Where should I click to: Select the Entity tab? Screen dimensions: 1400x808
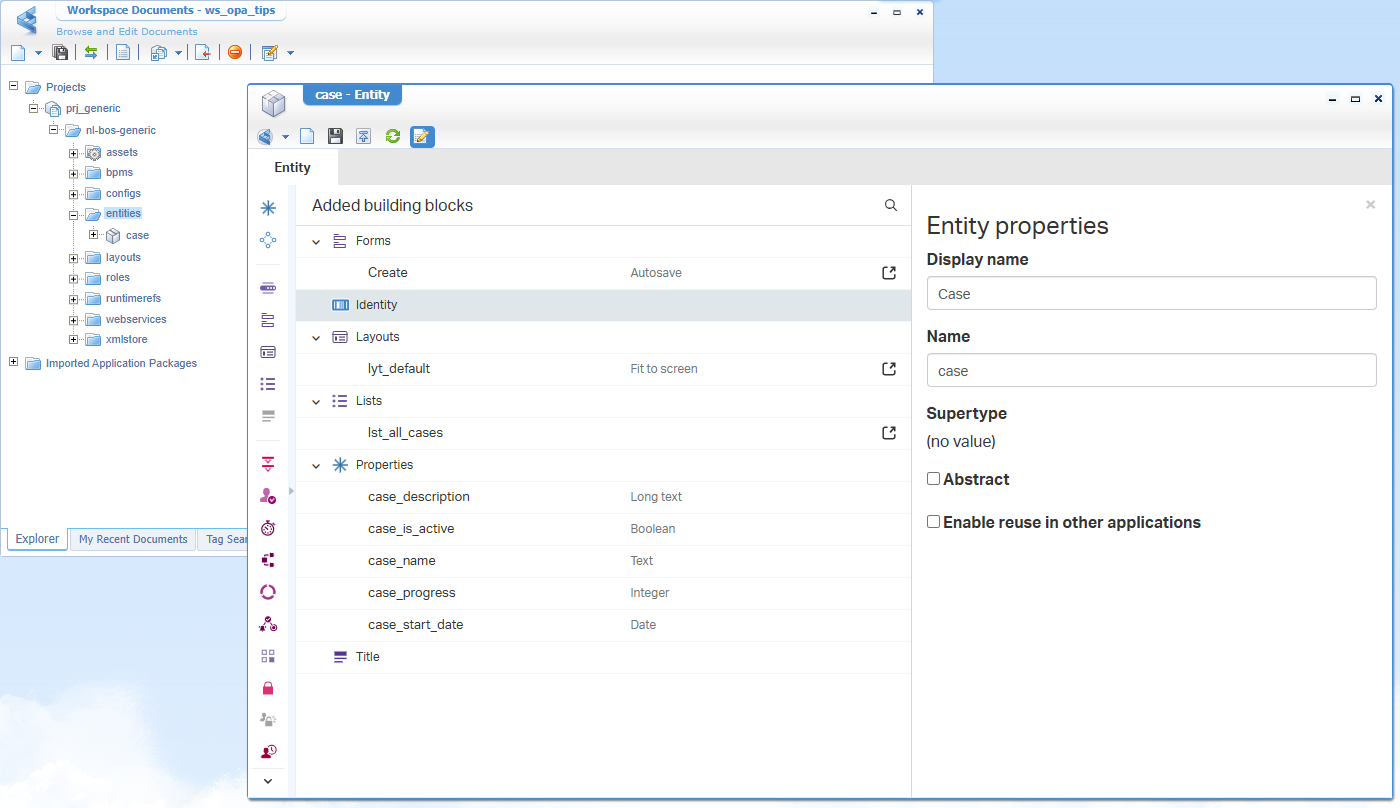coord(292,168)
